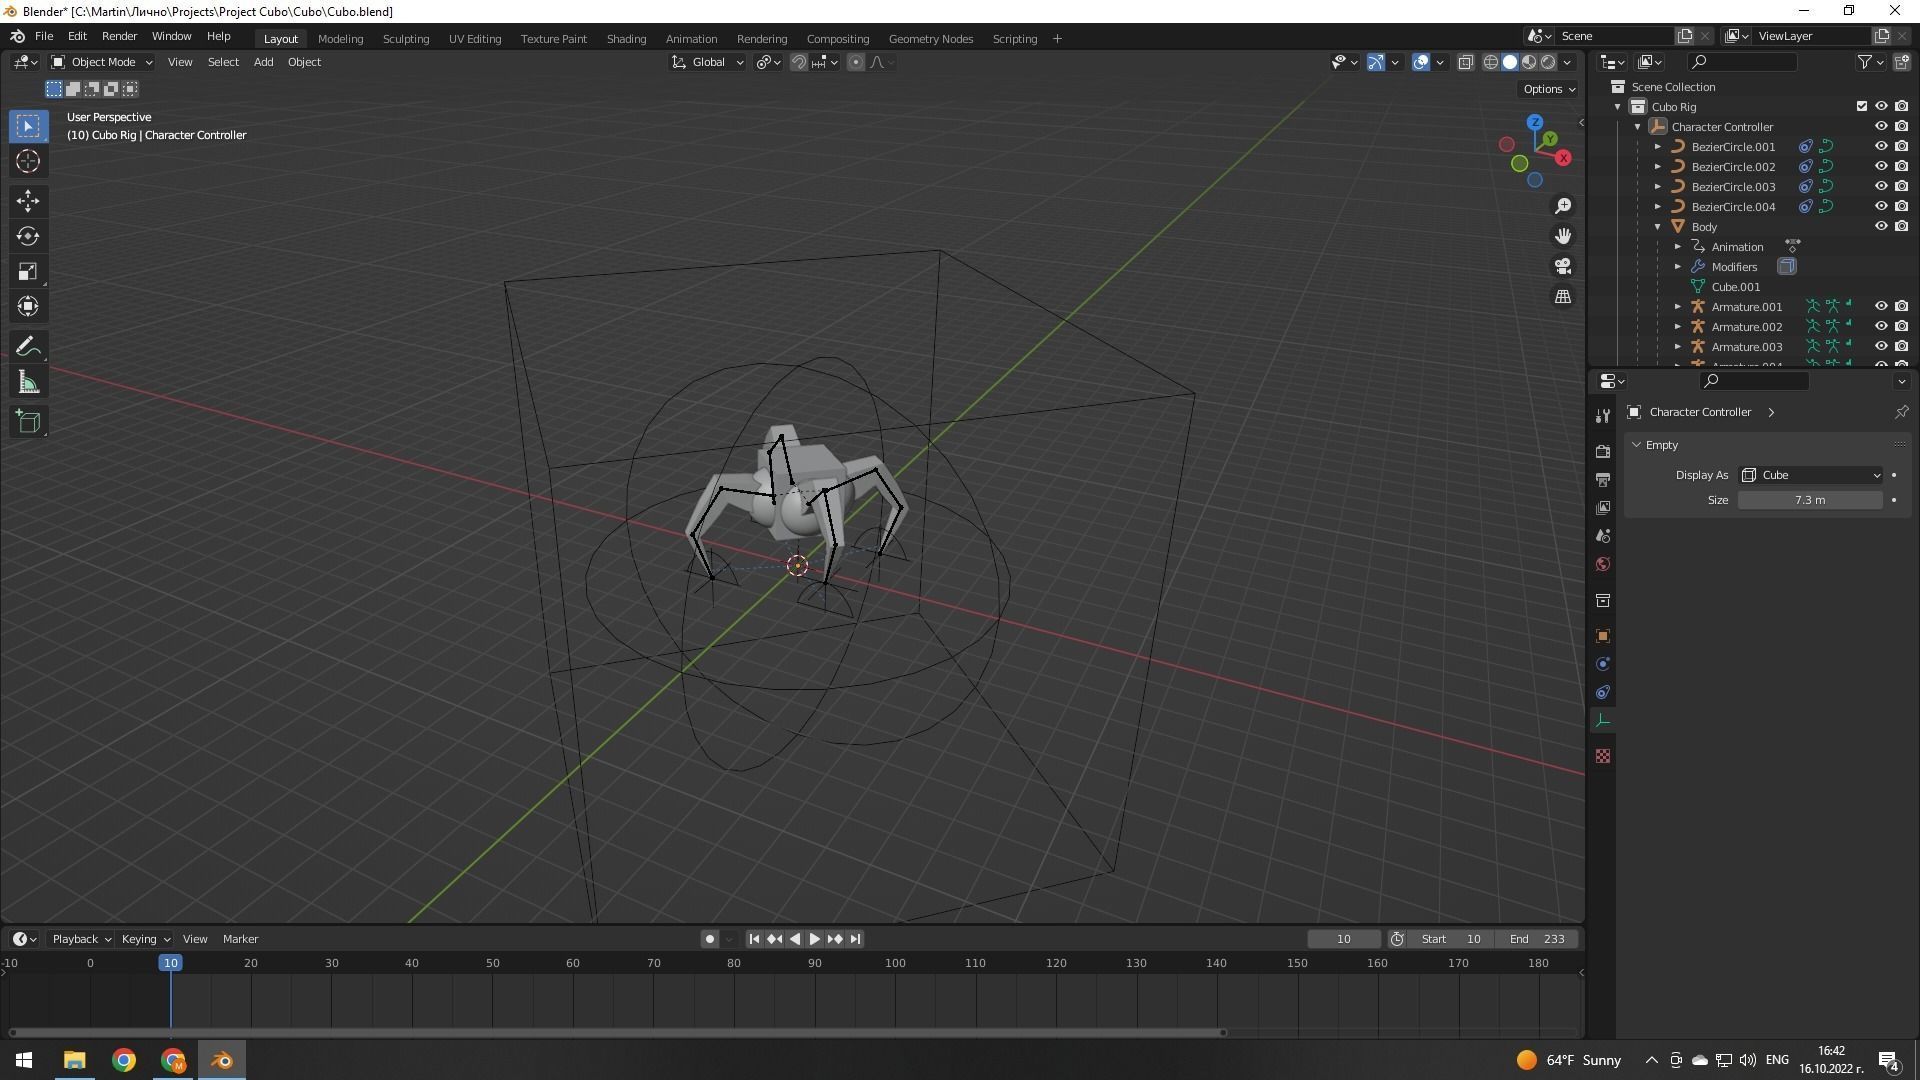Jump to the first frame
The image size is (1920, 1080).
coord(754,939)
